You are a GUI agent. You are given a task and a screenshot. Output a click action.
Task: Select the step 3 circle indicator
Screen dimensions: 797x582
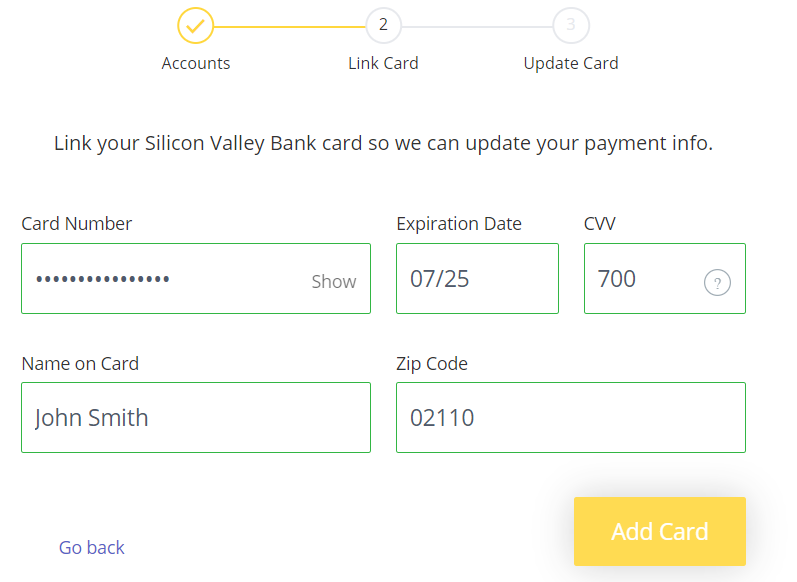(x=571, y=25)
